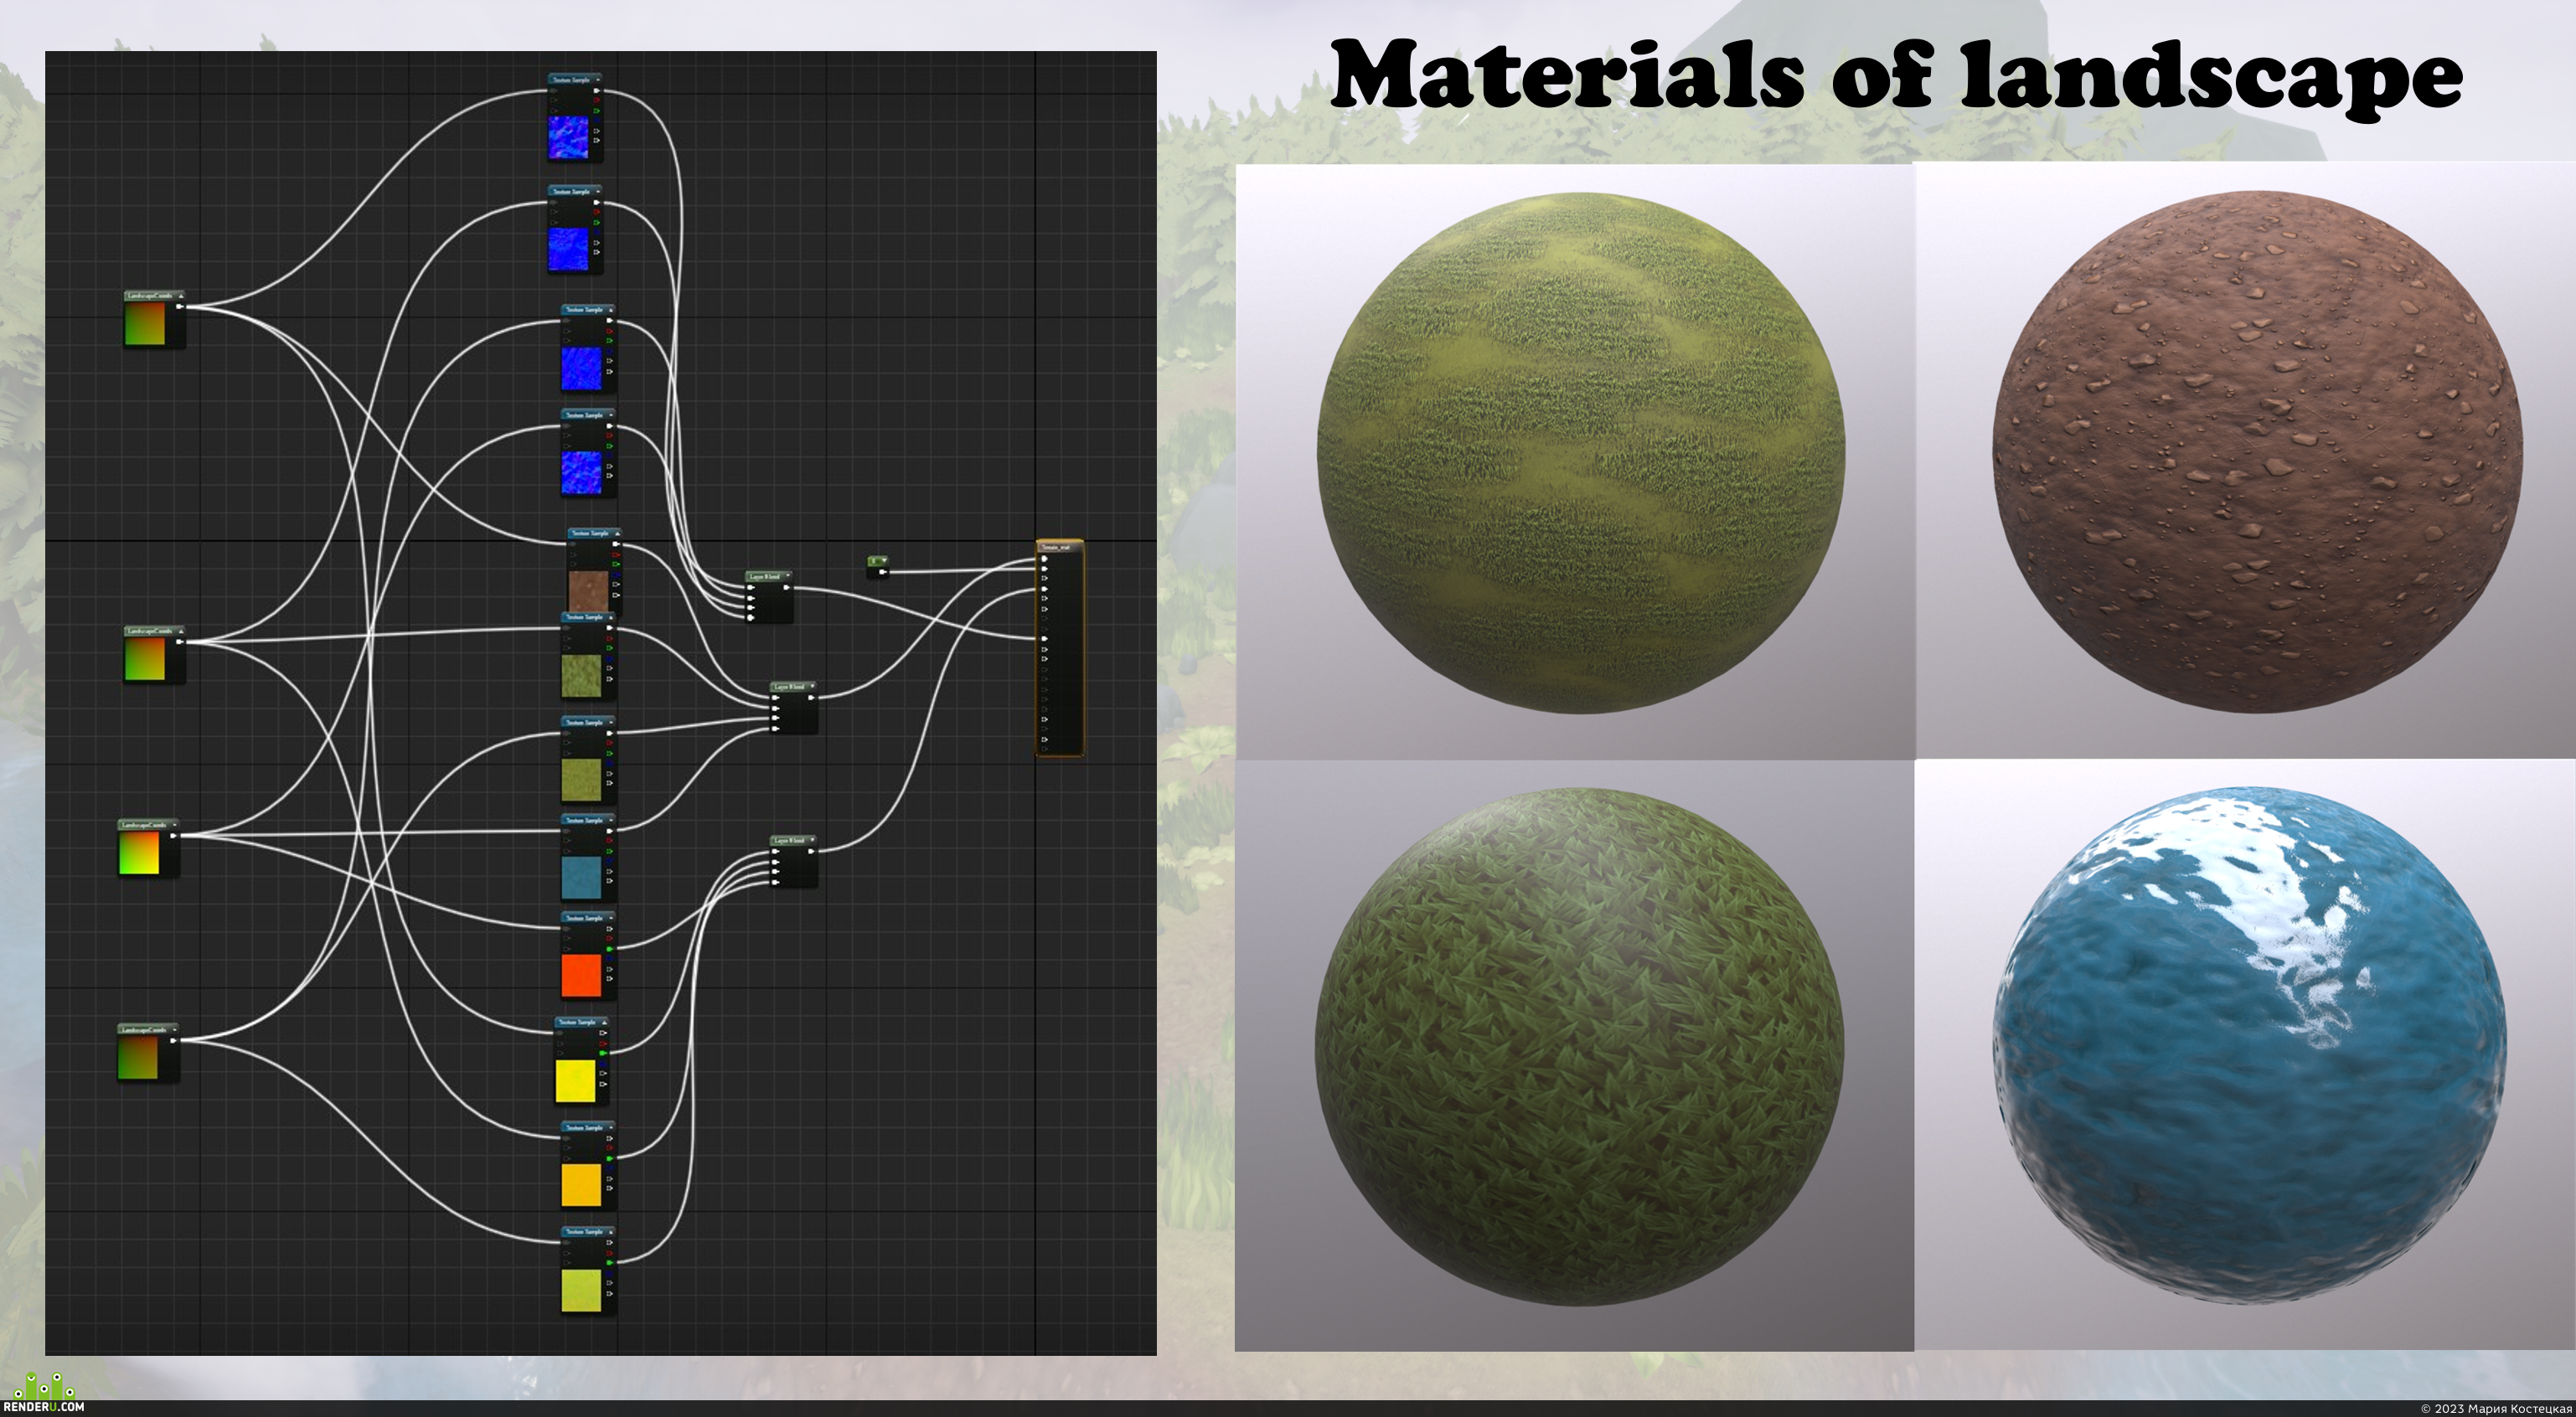Select the leafy grass material sphere preview
2576x1417 pixels.
[1579, 1047]
